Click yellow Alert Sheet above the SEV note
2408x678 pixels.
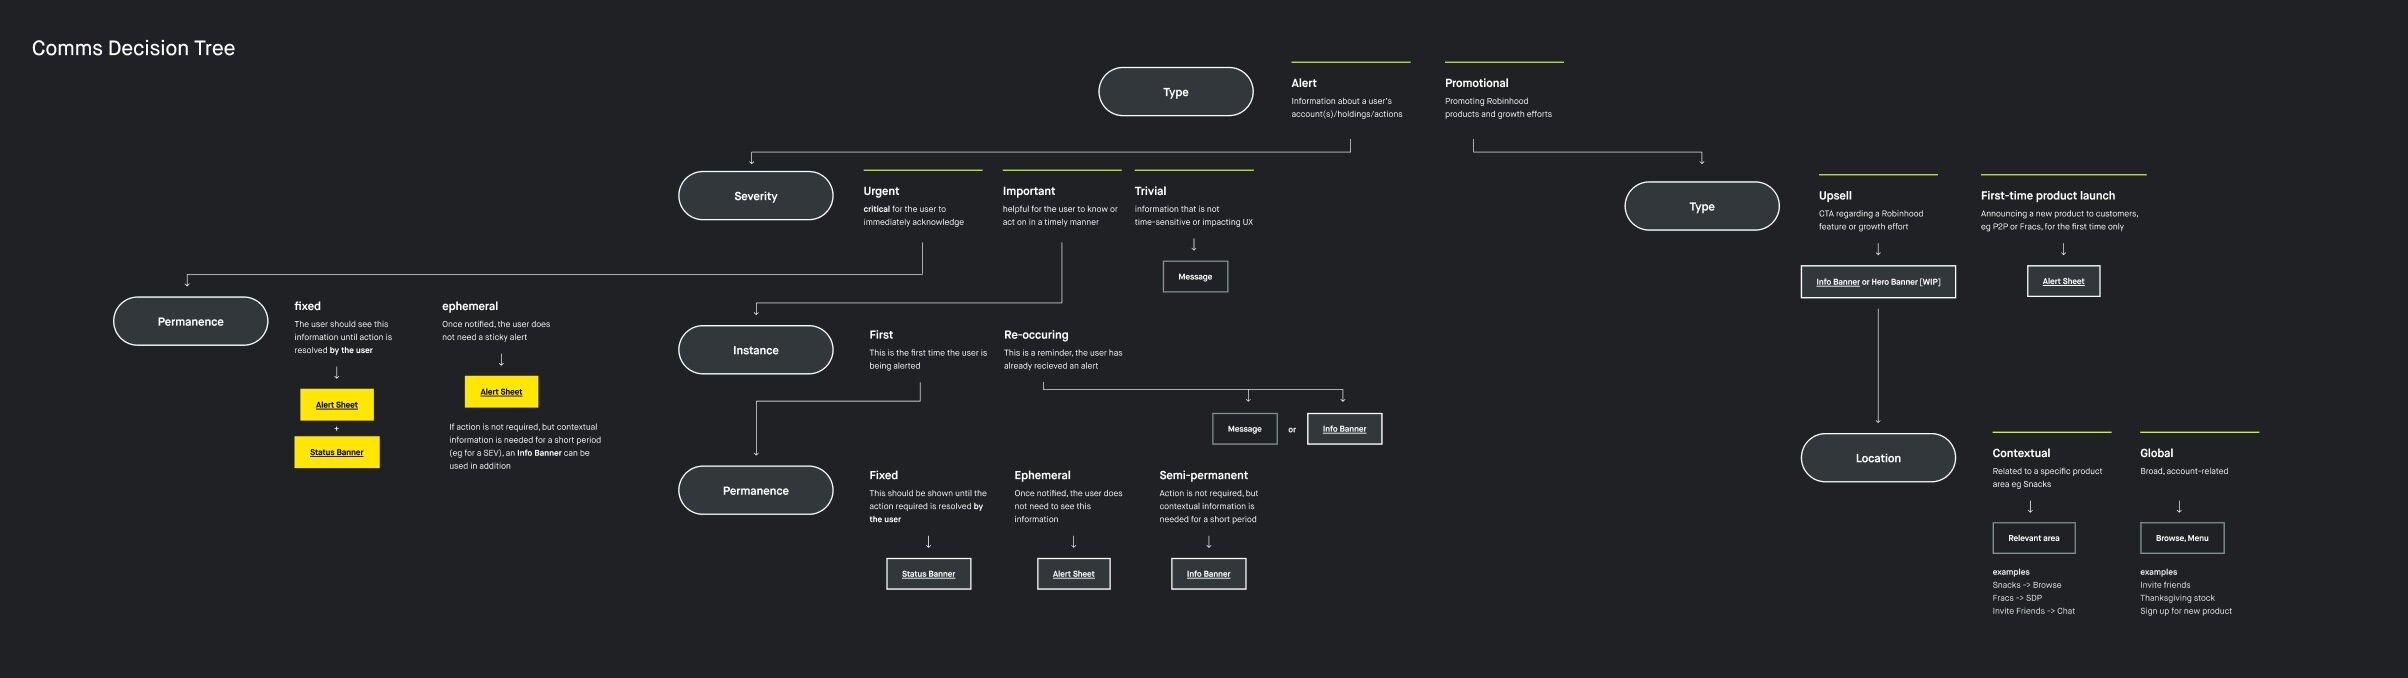click(x=501, y=392)
